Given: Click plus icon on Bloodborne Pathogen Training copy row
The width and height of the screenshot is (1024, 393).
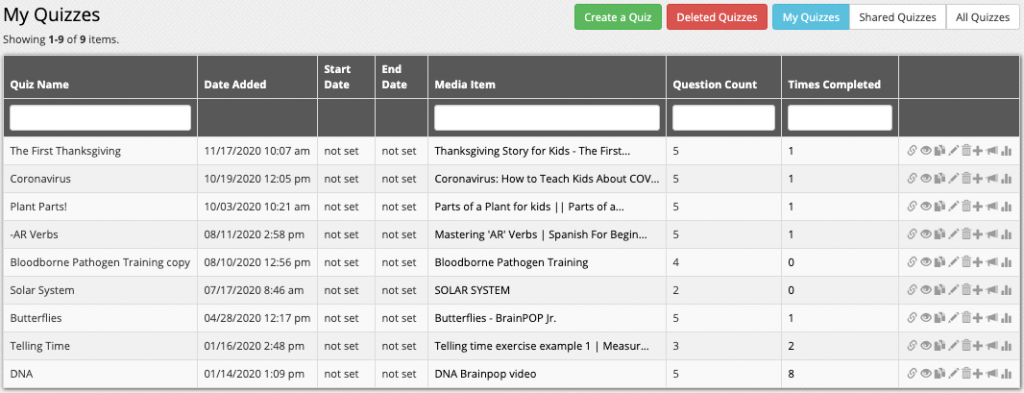Looking at the screenshot, I should point(978,262).
